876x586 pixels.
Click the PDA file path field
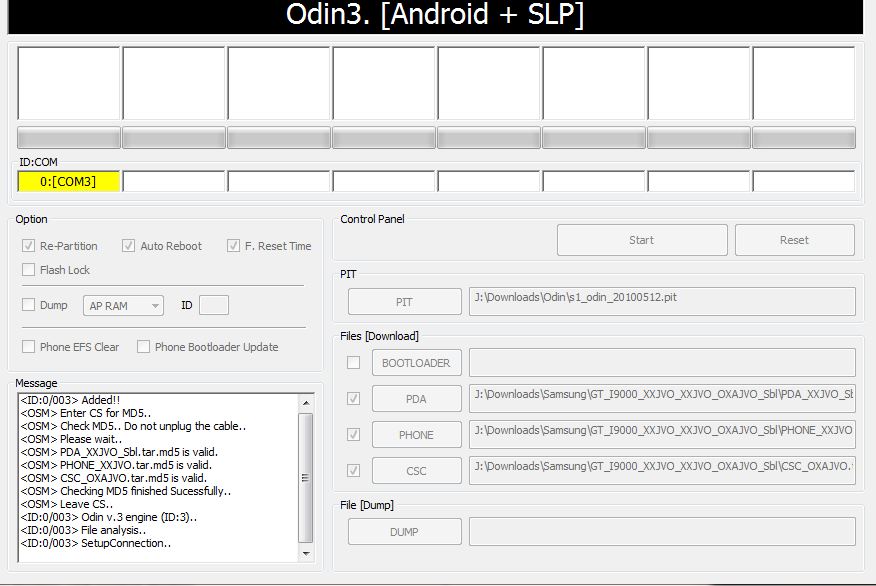tap(662, 398)
